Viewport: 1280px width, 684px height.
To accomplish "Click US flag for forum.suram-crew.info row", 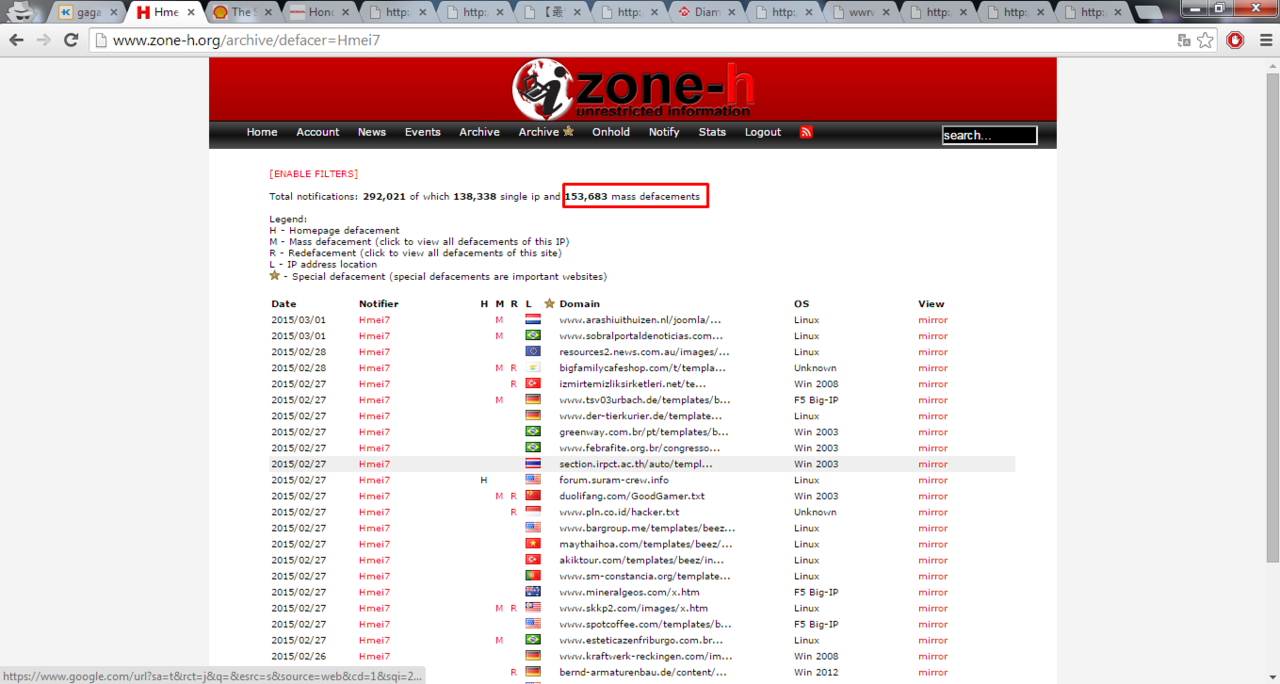I will (533, 480).
